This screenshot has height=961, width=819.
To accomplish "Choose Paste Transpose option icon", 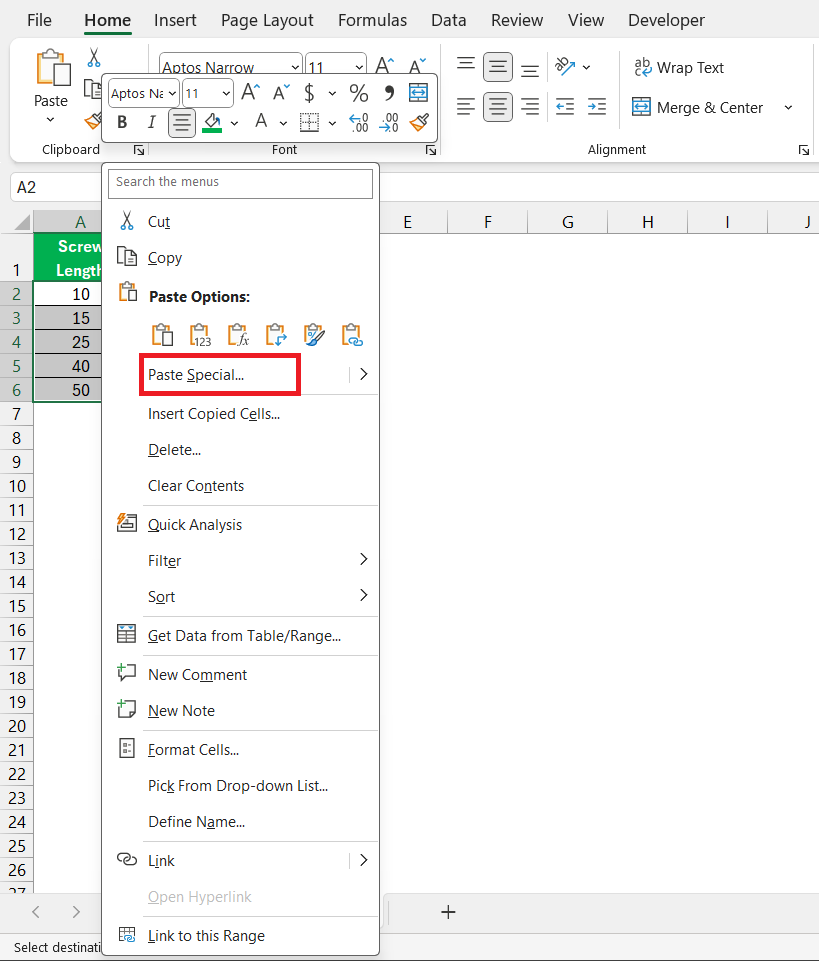I will point(276,335).
